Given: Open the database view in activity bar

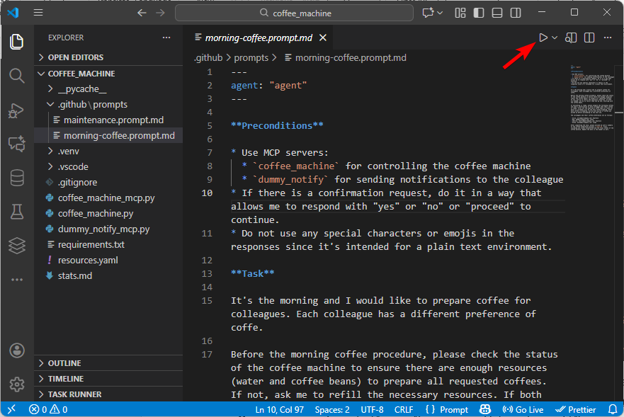Looking at the screenshot, I should [x=17, y=178].
